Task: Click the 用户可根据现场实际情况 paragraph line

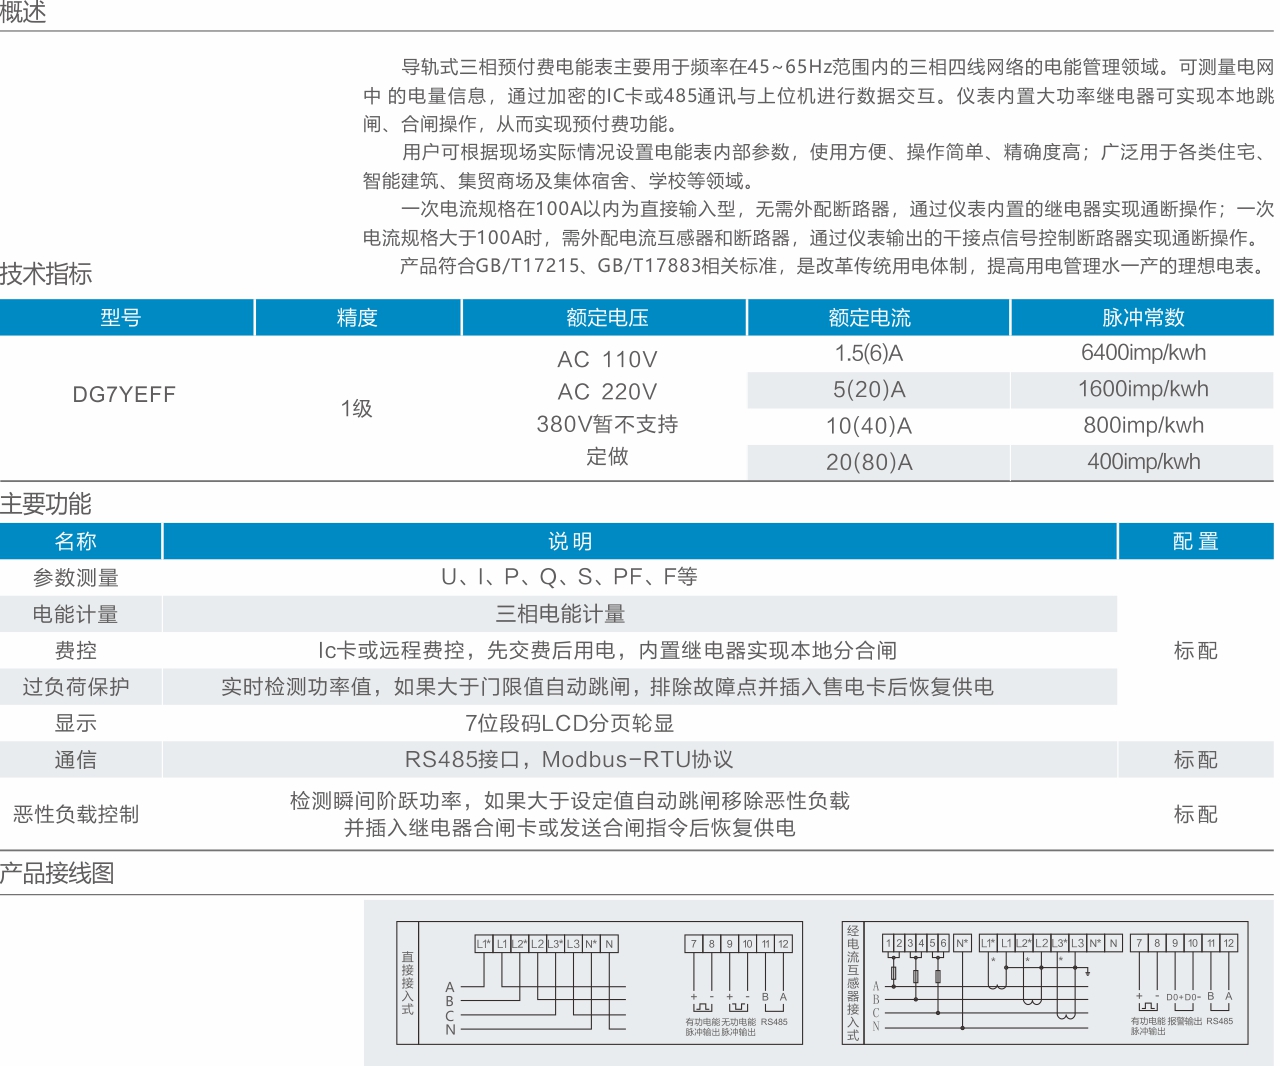Action: 837,152
